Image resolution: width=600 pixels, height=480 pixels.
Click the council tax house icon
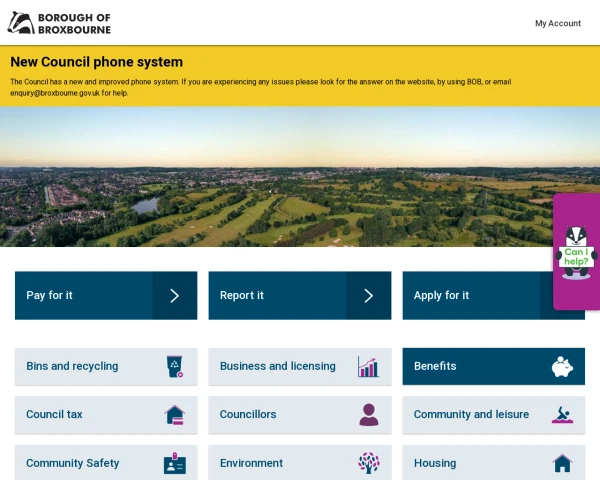coord(175,415)
